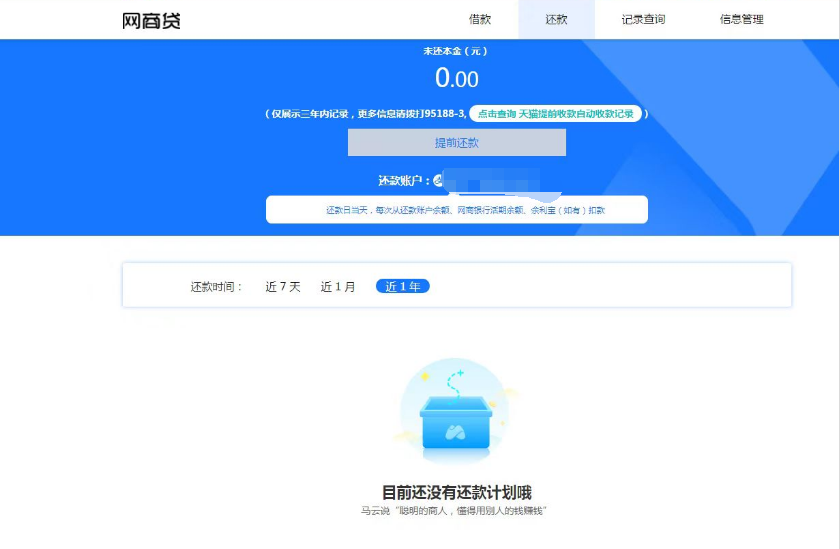Open the 记录查询 tab
This screenshot has height=549, width=840.
point(643,20)
